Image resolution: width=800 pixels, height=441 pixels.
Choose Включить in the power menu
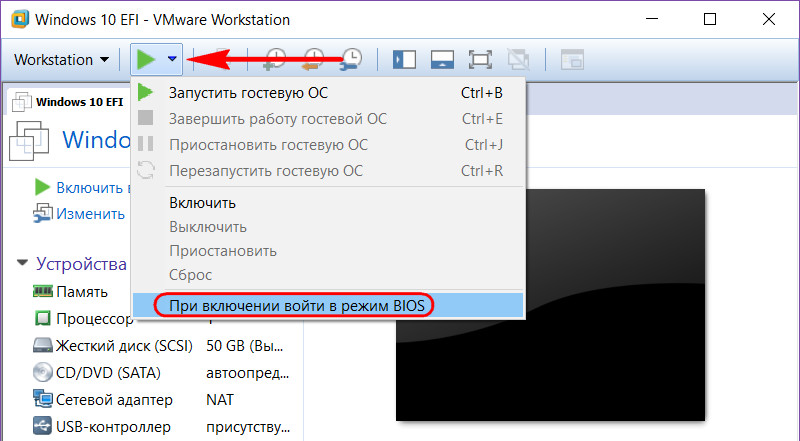click(328, 203)
